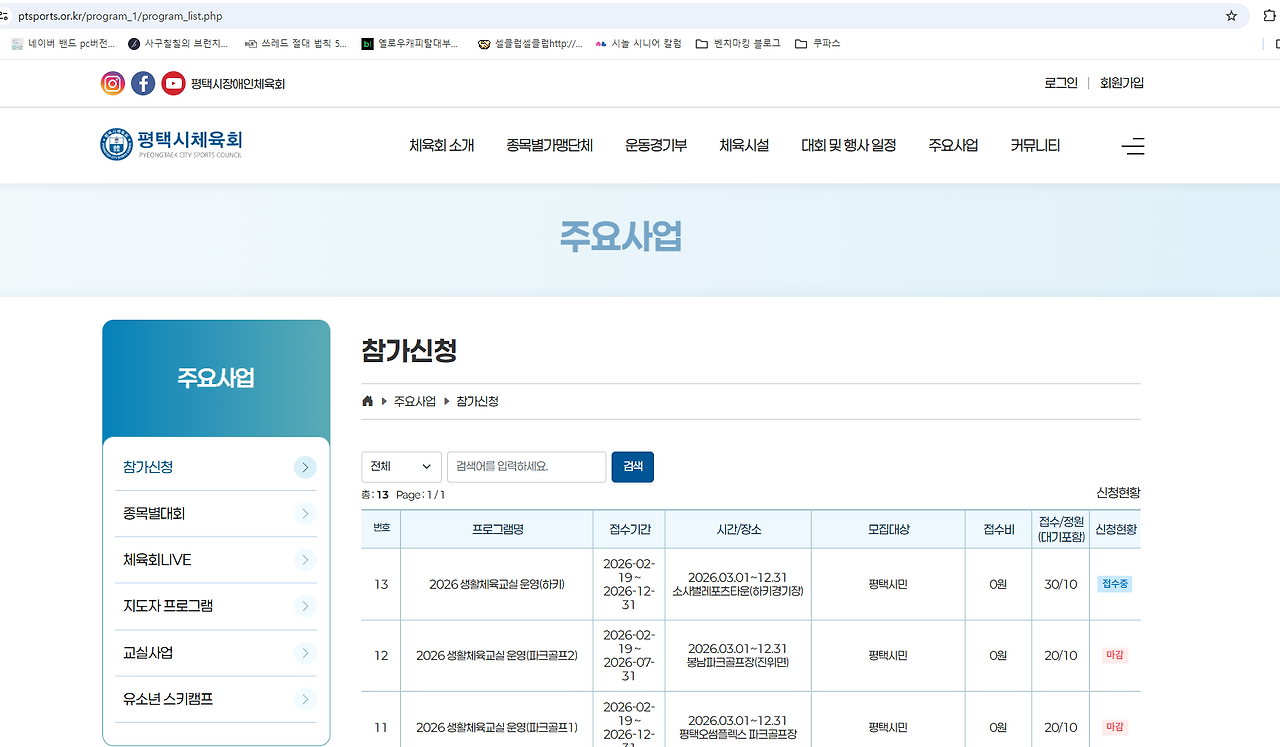Open the 셀클럽 bookmark
This screenshot has width=1280, height=747.
coord(530,44)
